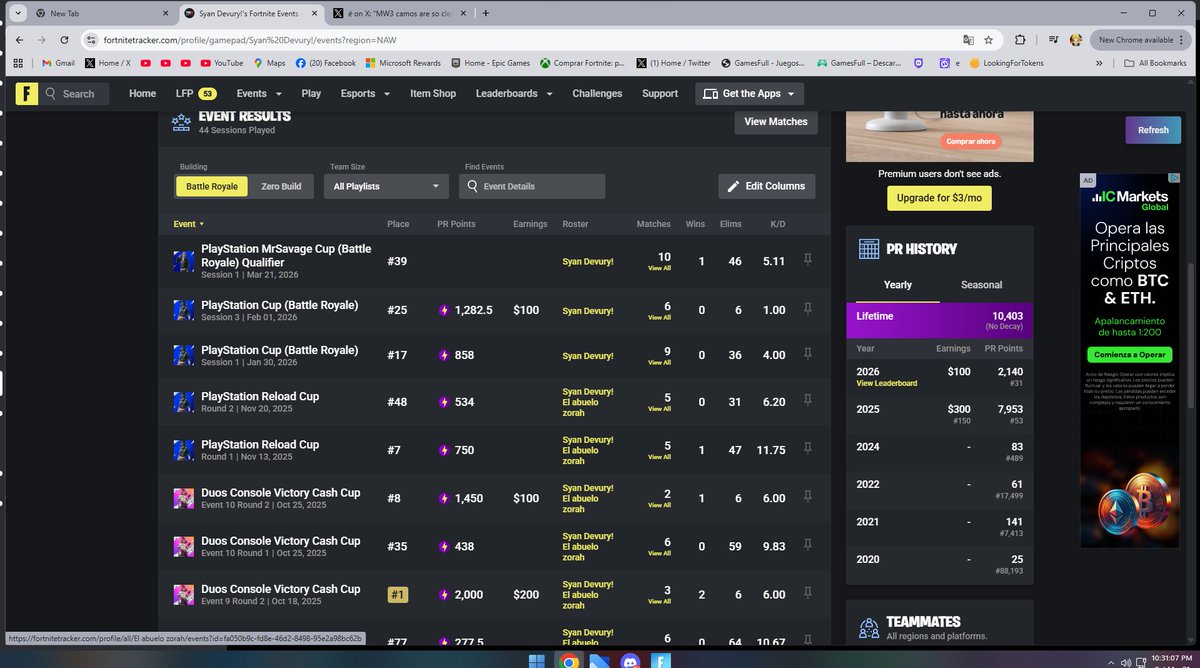Click the Find Events search field
1200x668 pixels.
coord(532,186)
